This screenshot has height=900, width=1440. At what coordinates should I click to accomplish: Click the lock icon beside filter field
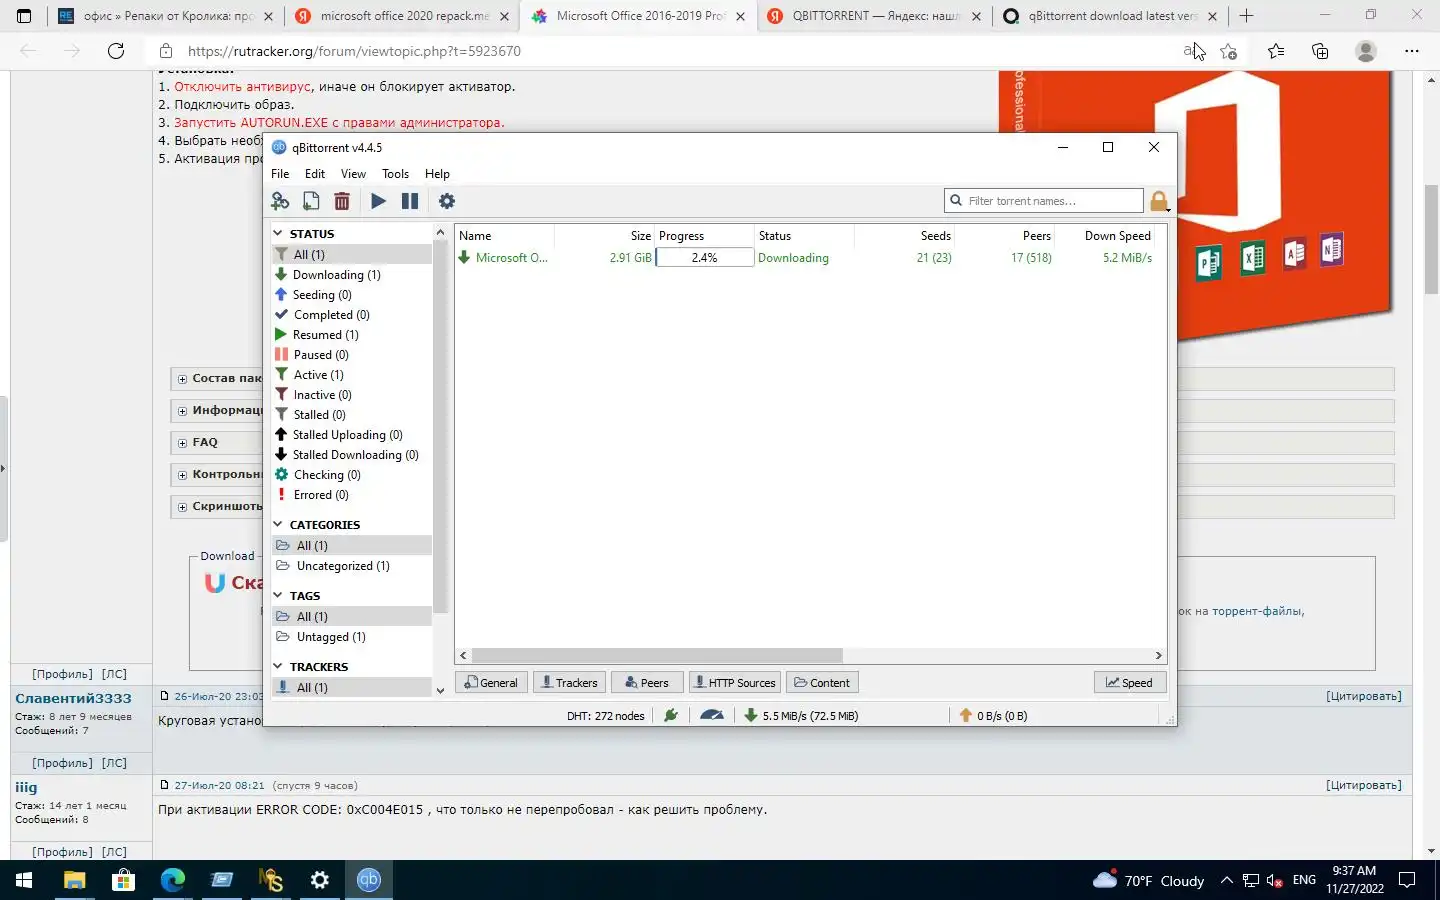pos(1159,201)
